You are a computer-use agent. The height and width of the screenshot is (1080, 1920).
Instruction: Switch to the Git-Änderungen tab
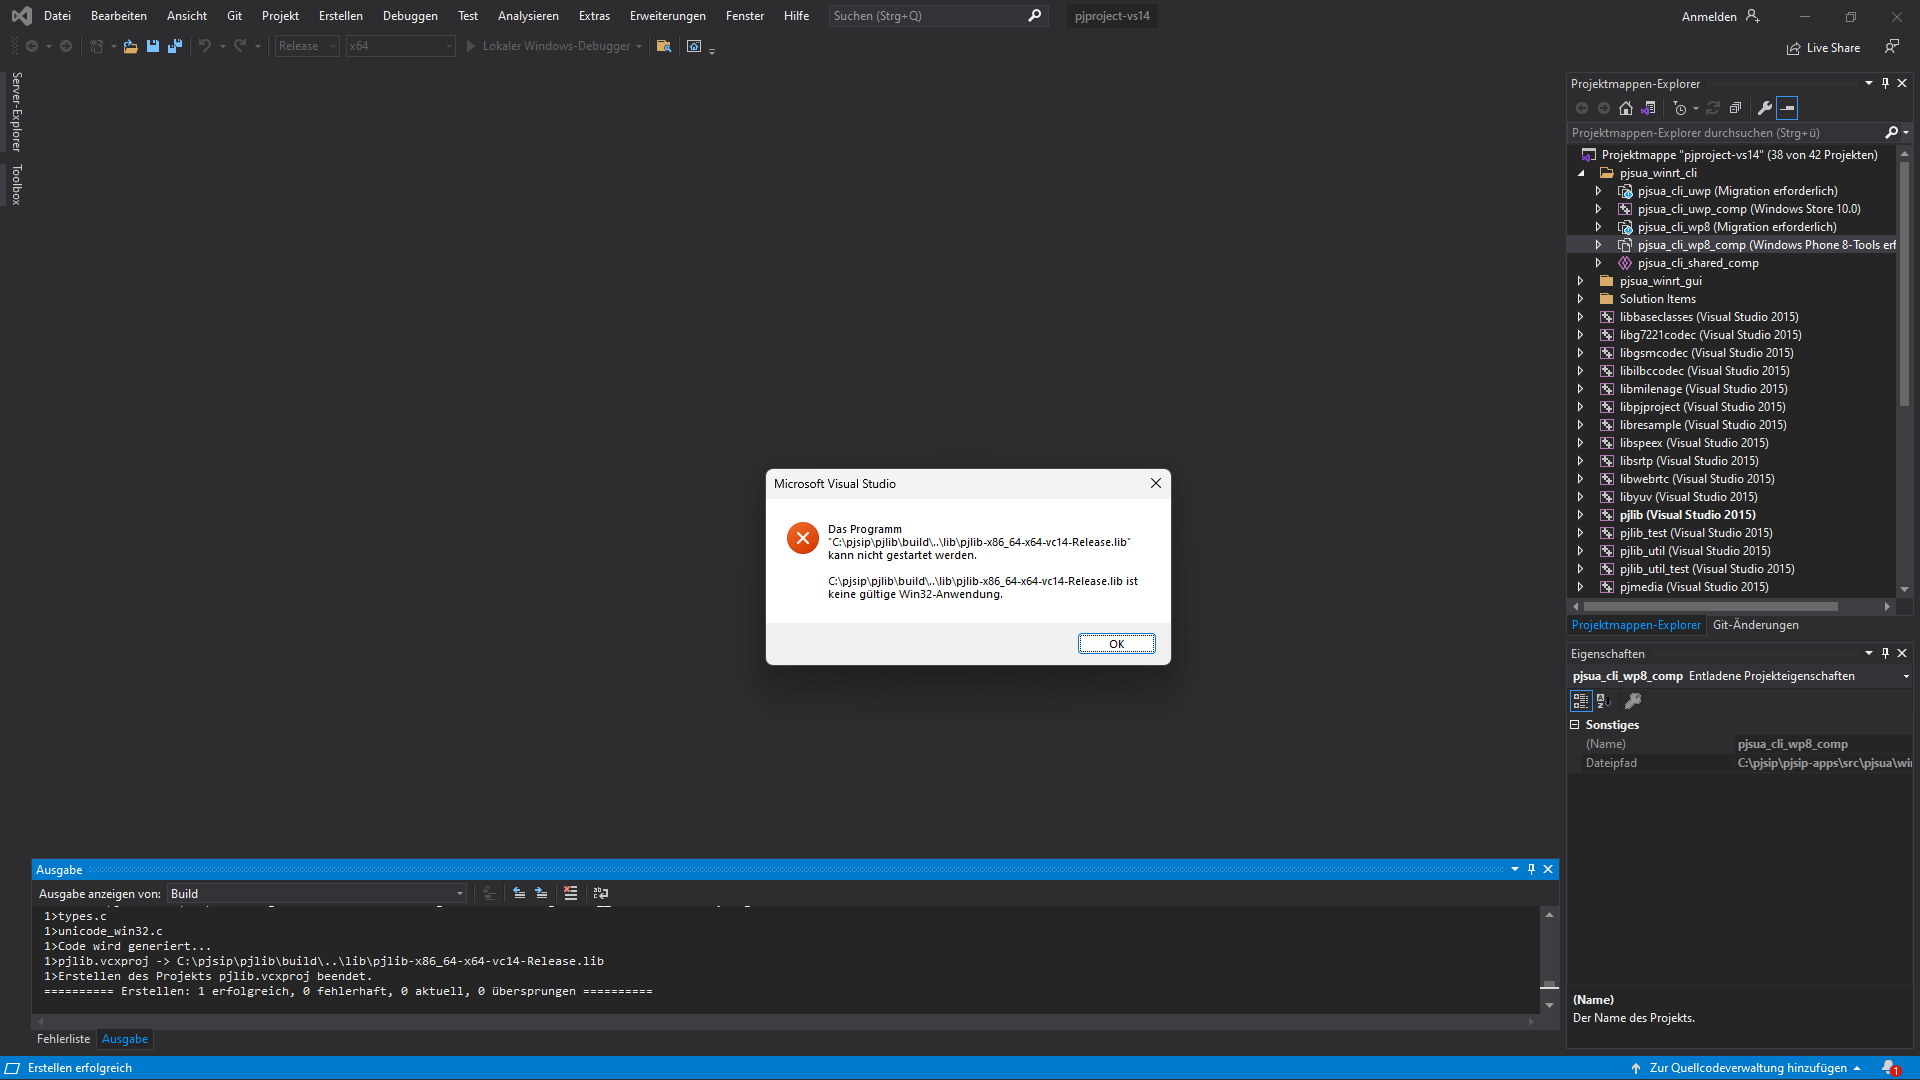click(1756, 625)
